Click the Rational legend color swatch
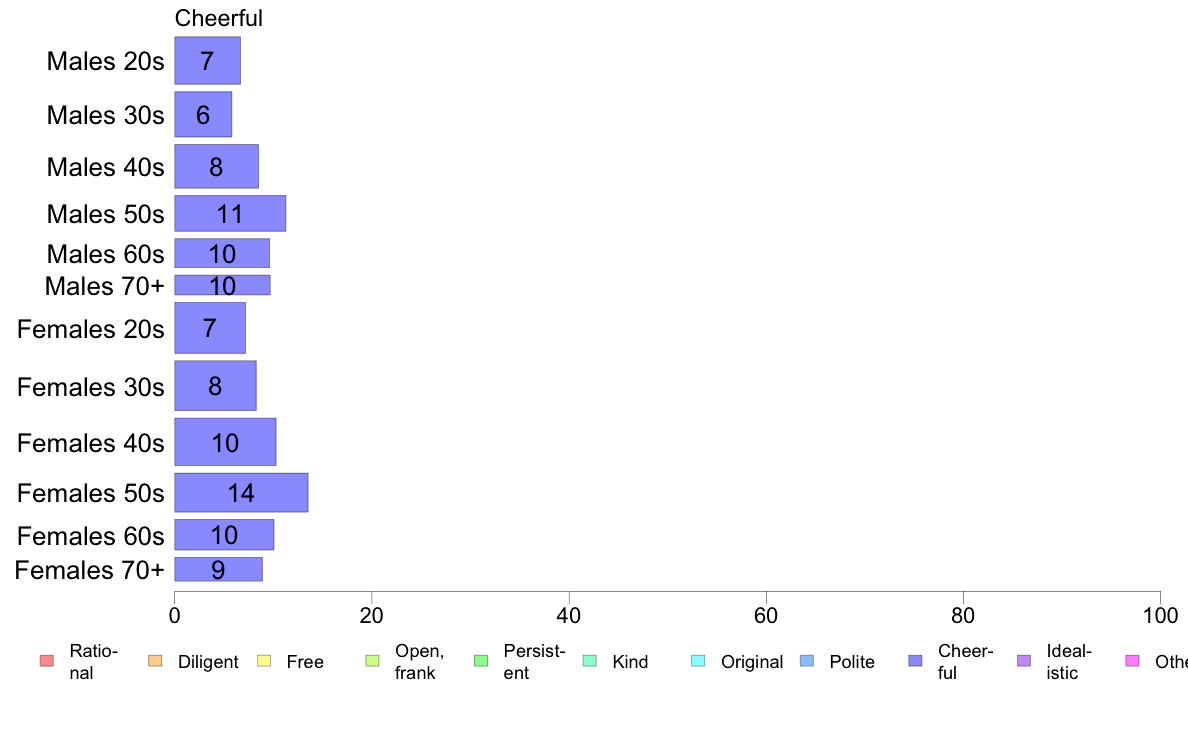 click(47, 661)
